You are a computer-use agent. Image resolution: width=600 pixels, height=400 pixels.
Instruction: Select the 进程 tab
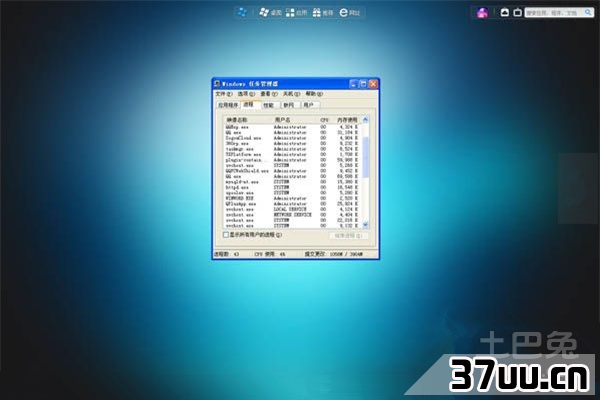click(x=250, y=104)
